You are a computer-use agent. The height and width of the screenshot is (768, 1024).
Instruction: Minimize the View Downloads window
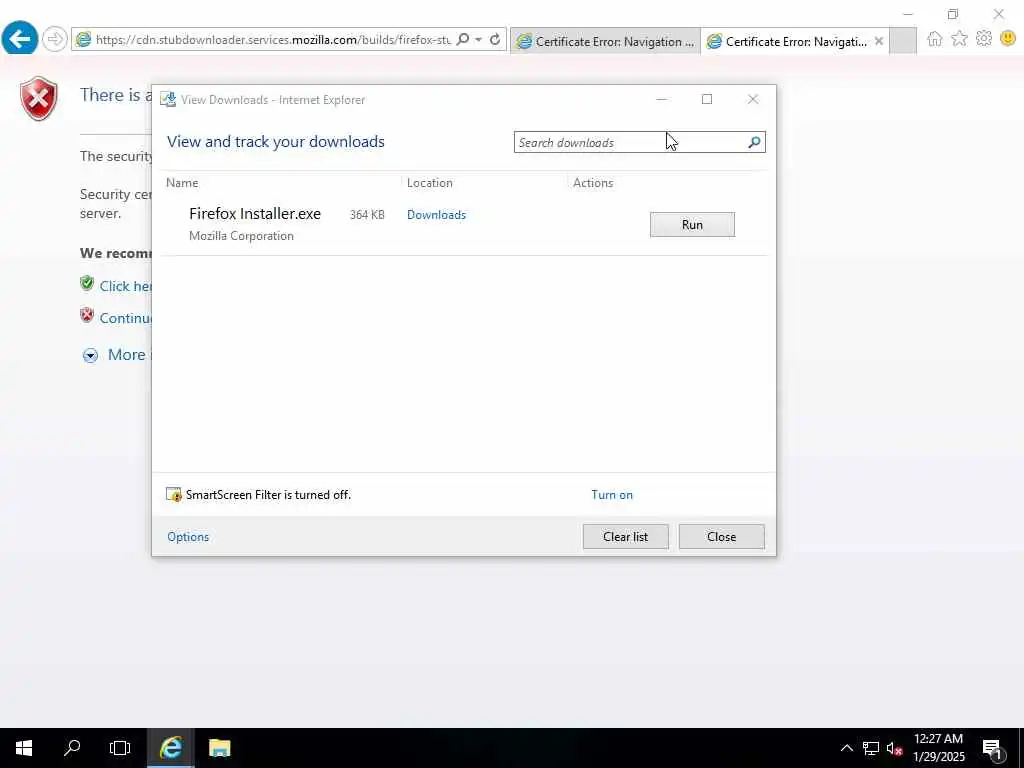tap(662, 99)
